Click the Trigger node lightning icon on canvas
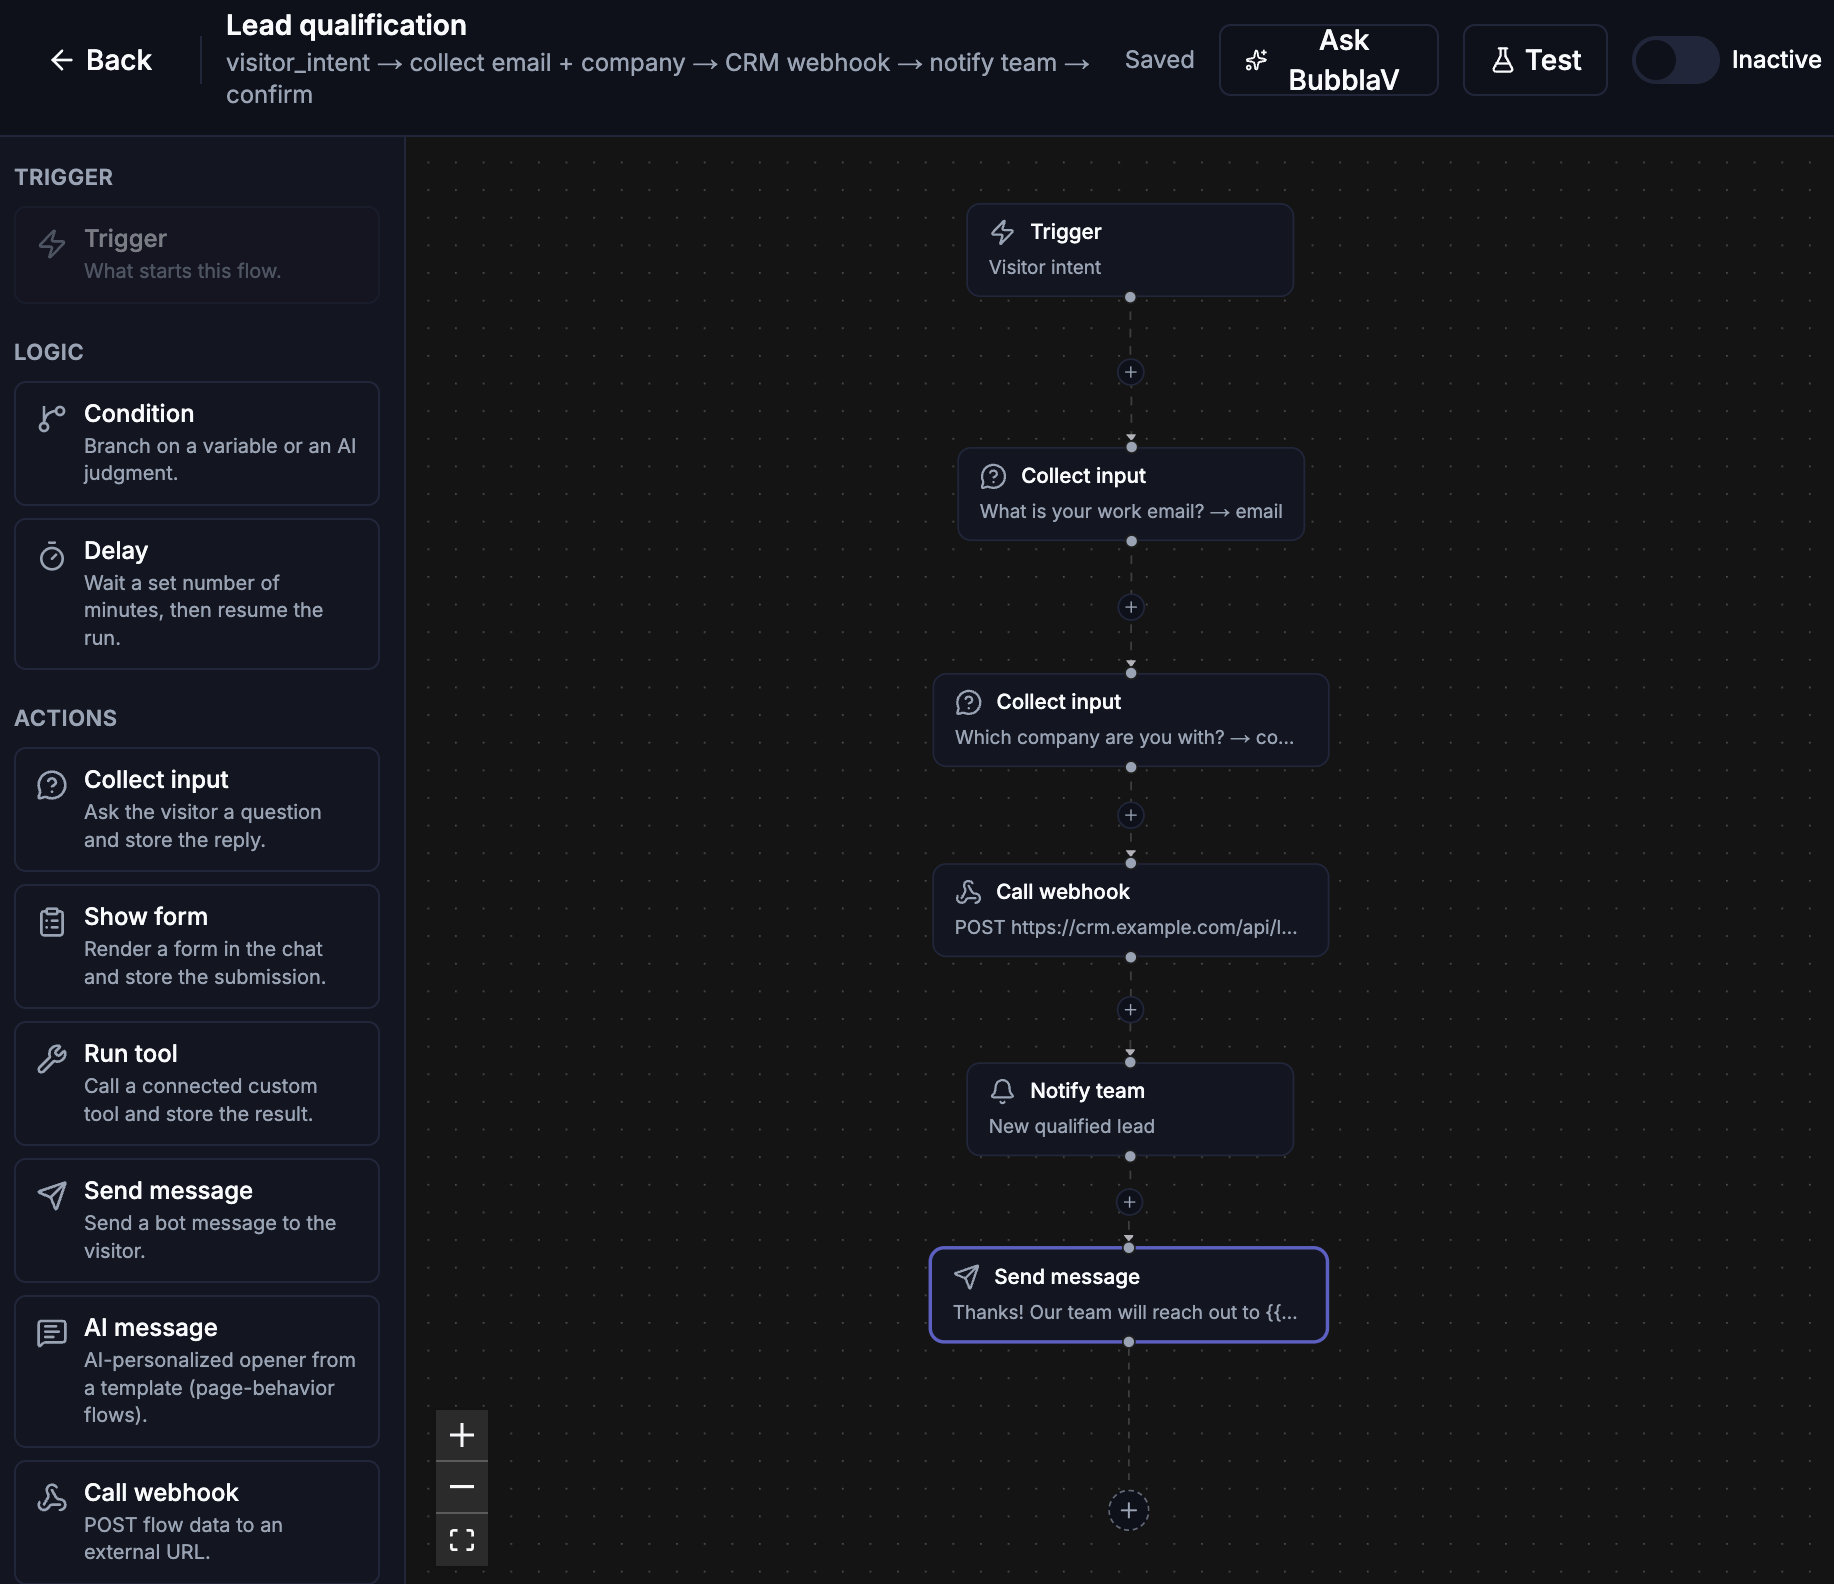The height and width of the screenshot is (1584, 1834). [1002, 232]
